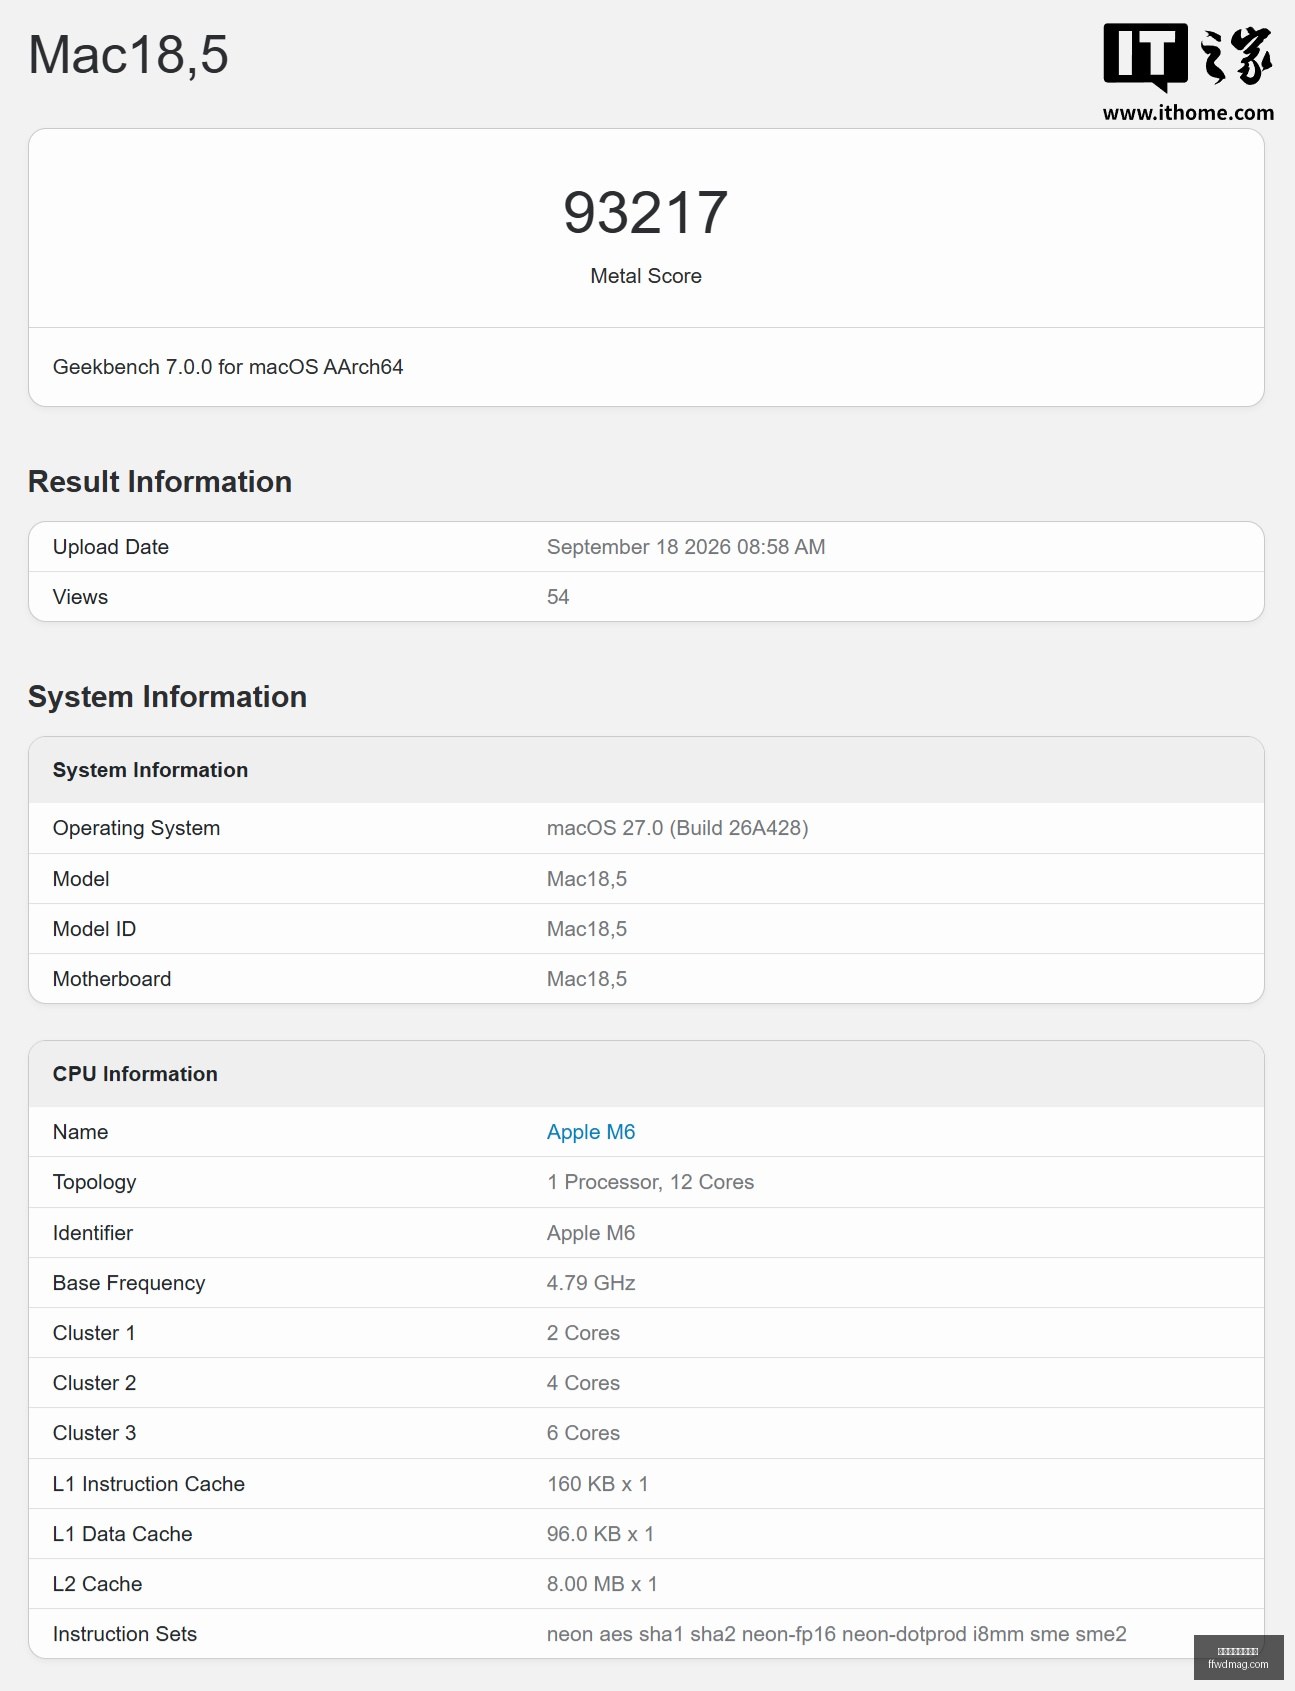Select the Model ID value Mac18,5
Viewport: 1295px width, 1691px height.
pyautogui.click(x=587, y=929)
